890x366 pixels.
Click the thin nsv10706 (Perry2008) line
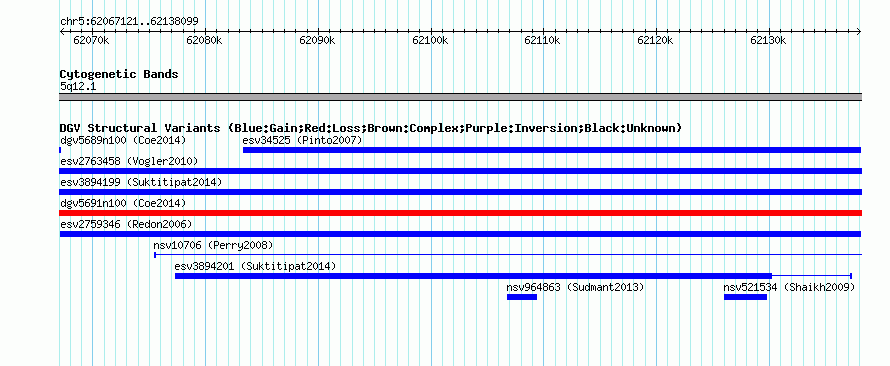508,255
